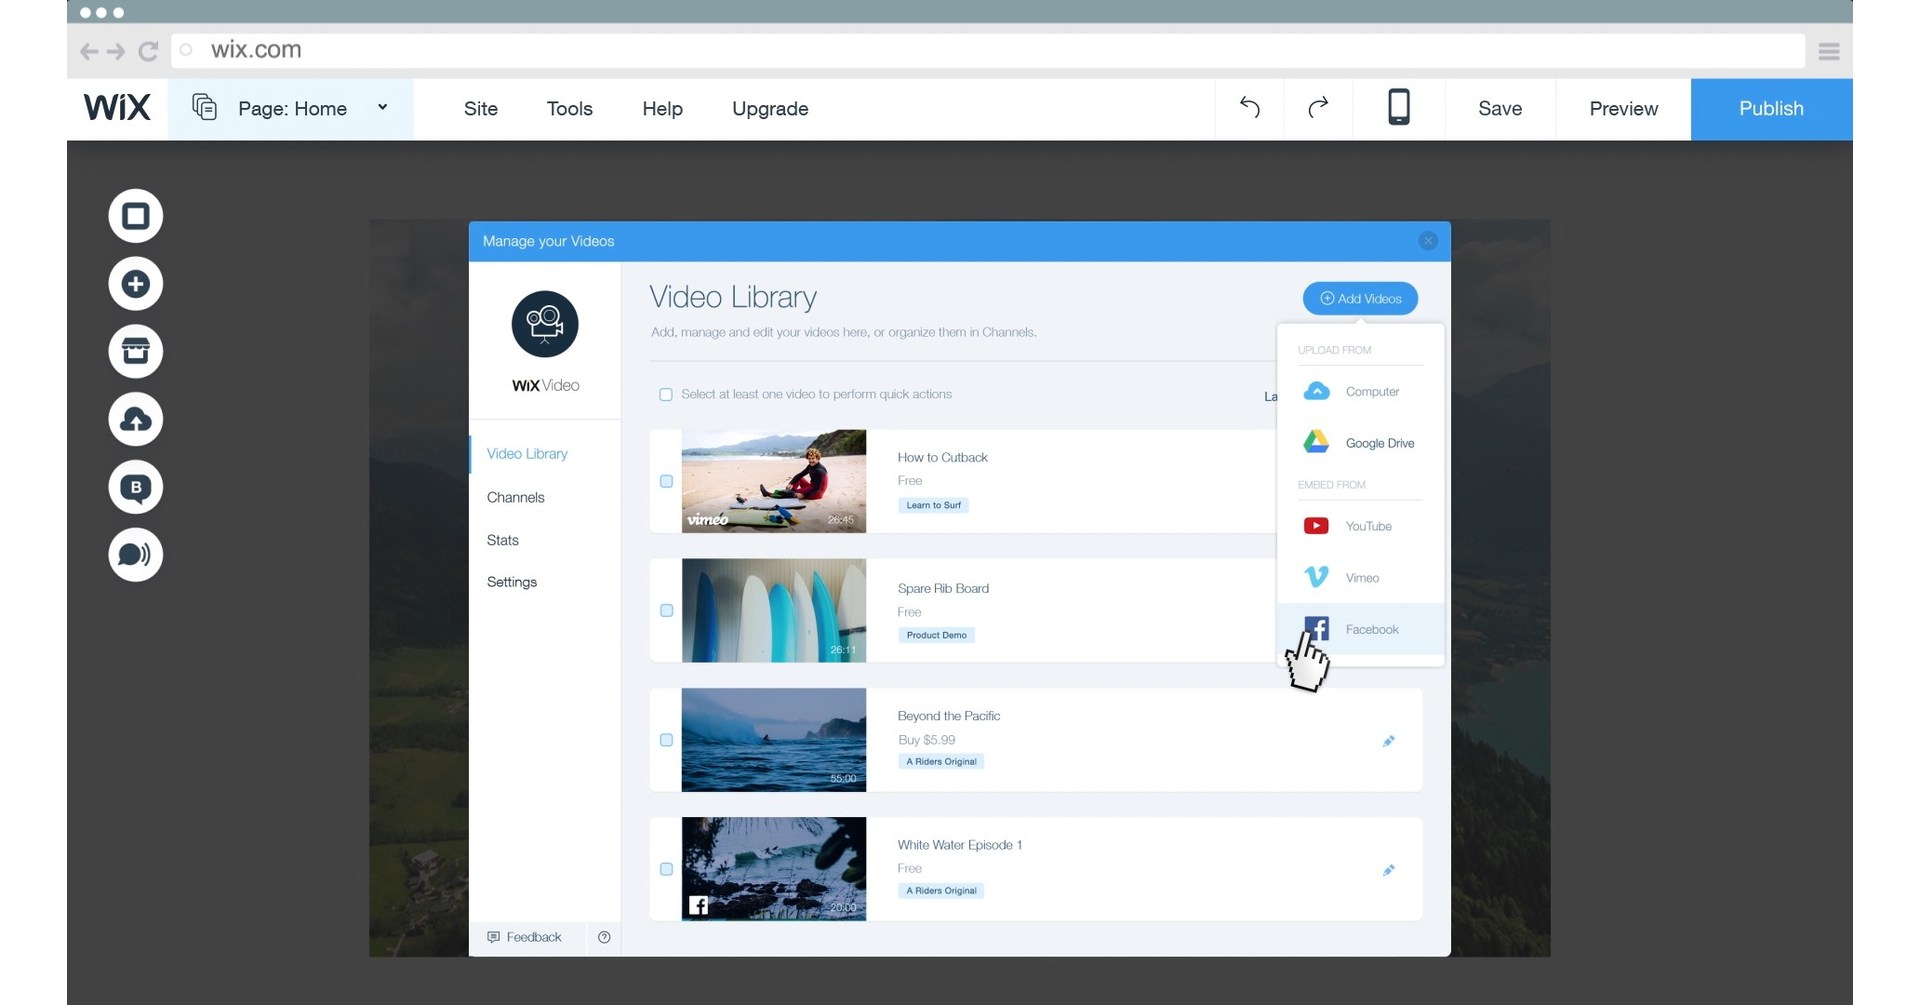Click the undo arrow in the toolbar
1920x1005 pixels.
[x=1248, y=108]
